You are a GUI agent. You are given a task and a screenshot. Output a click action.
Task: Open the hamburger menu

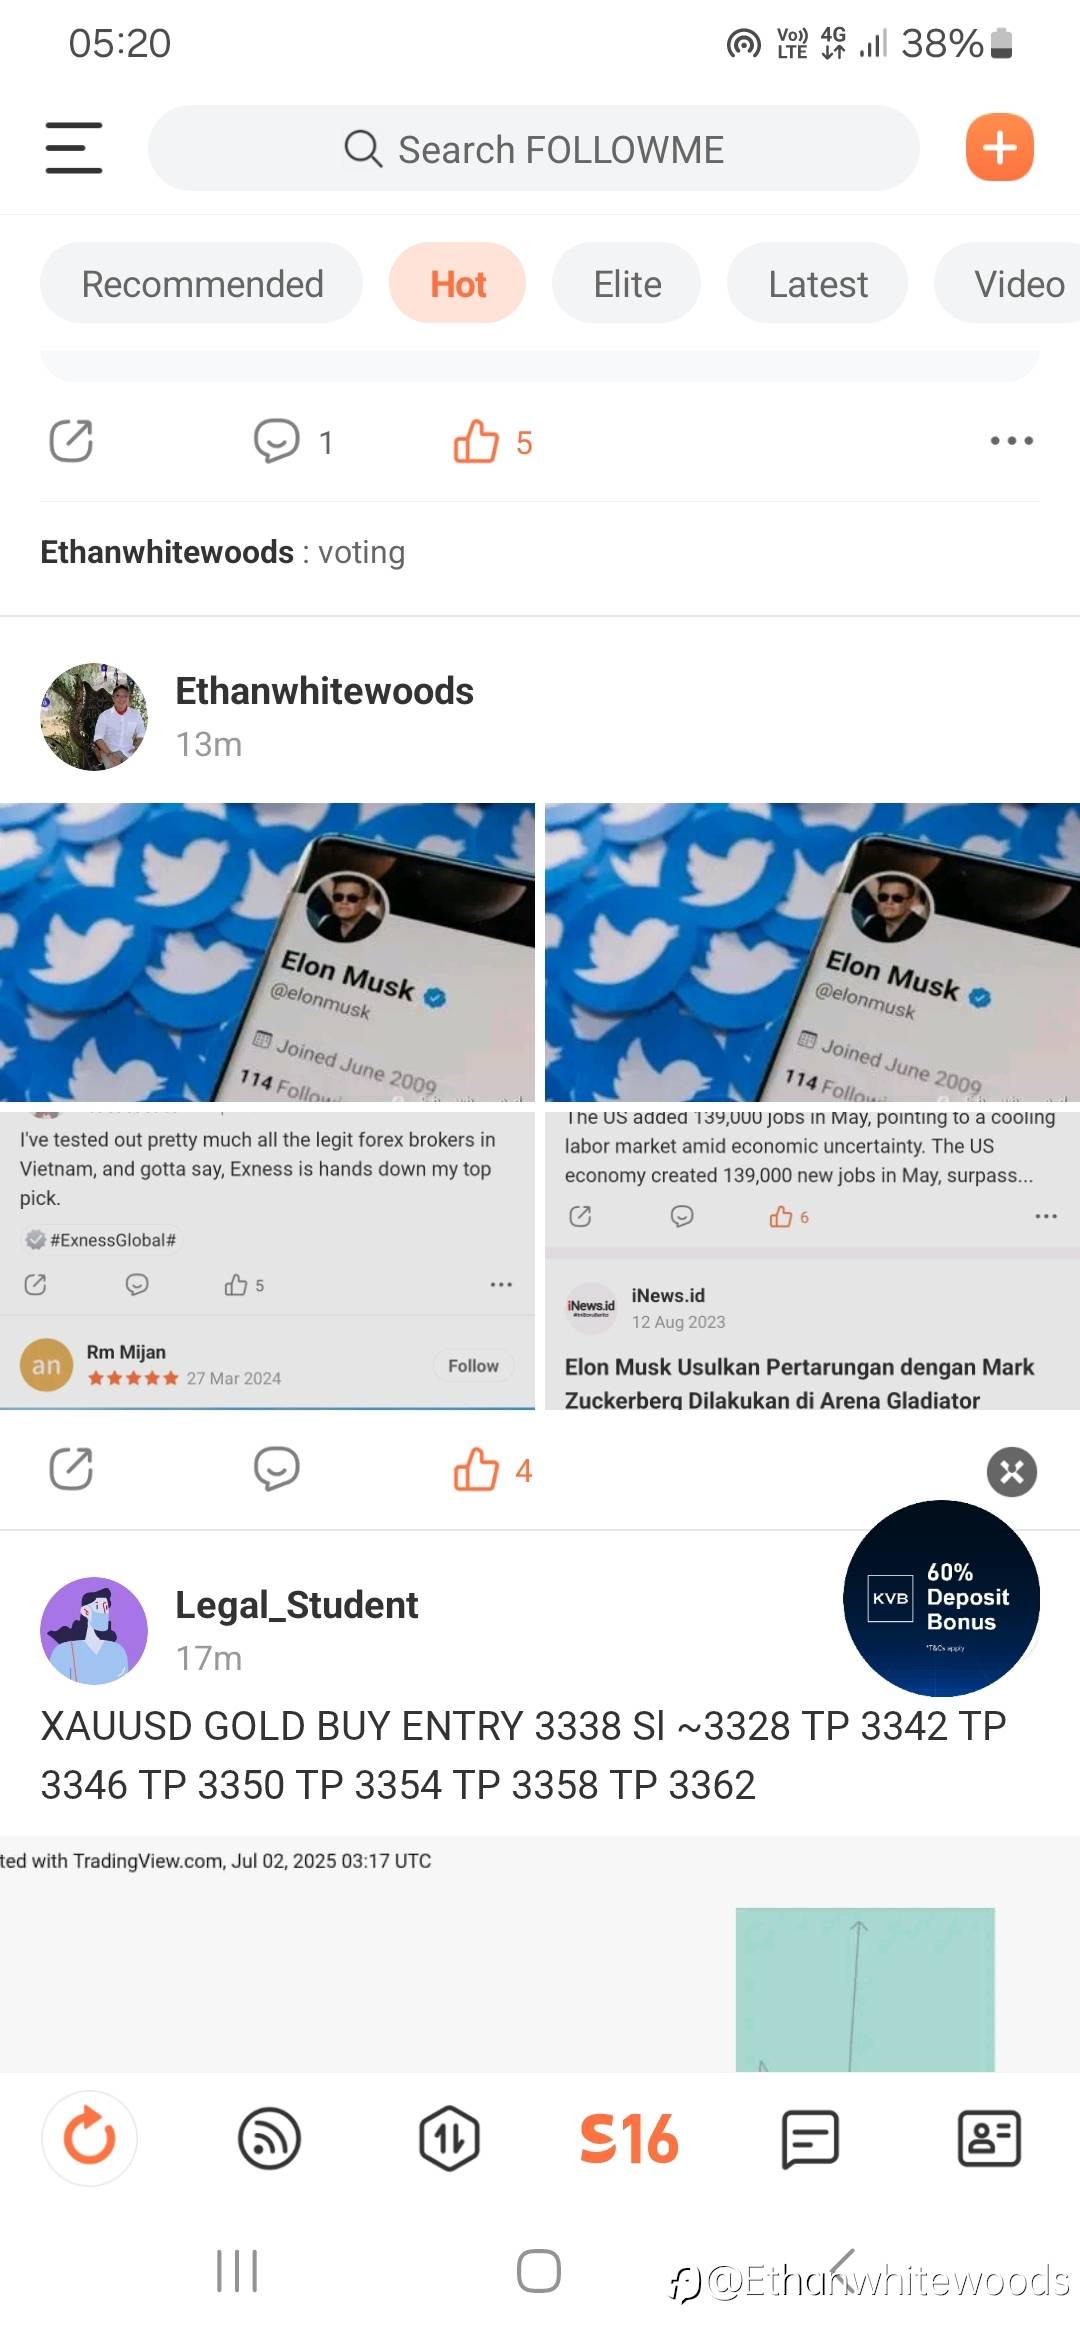[x=74, y=148]
